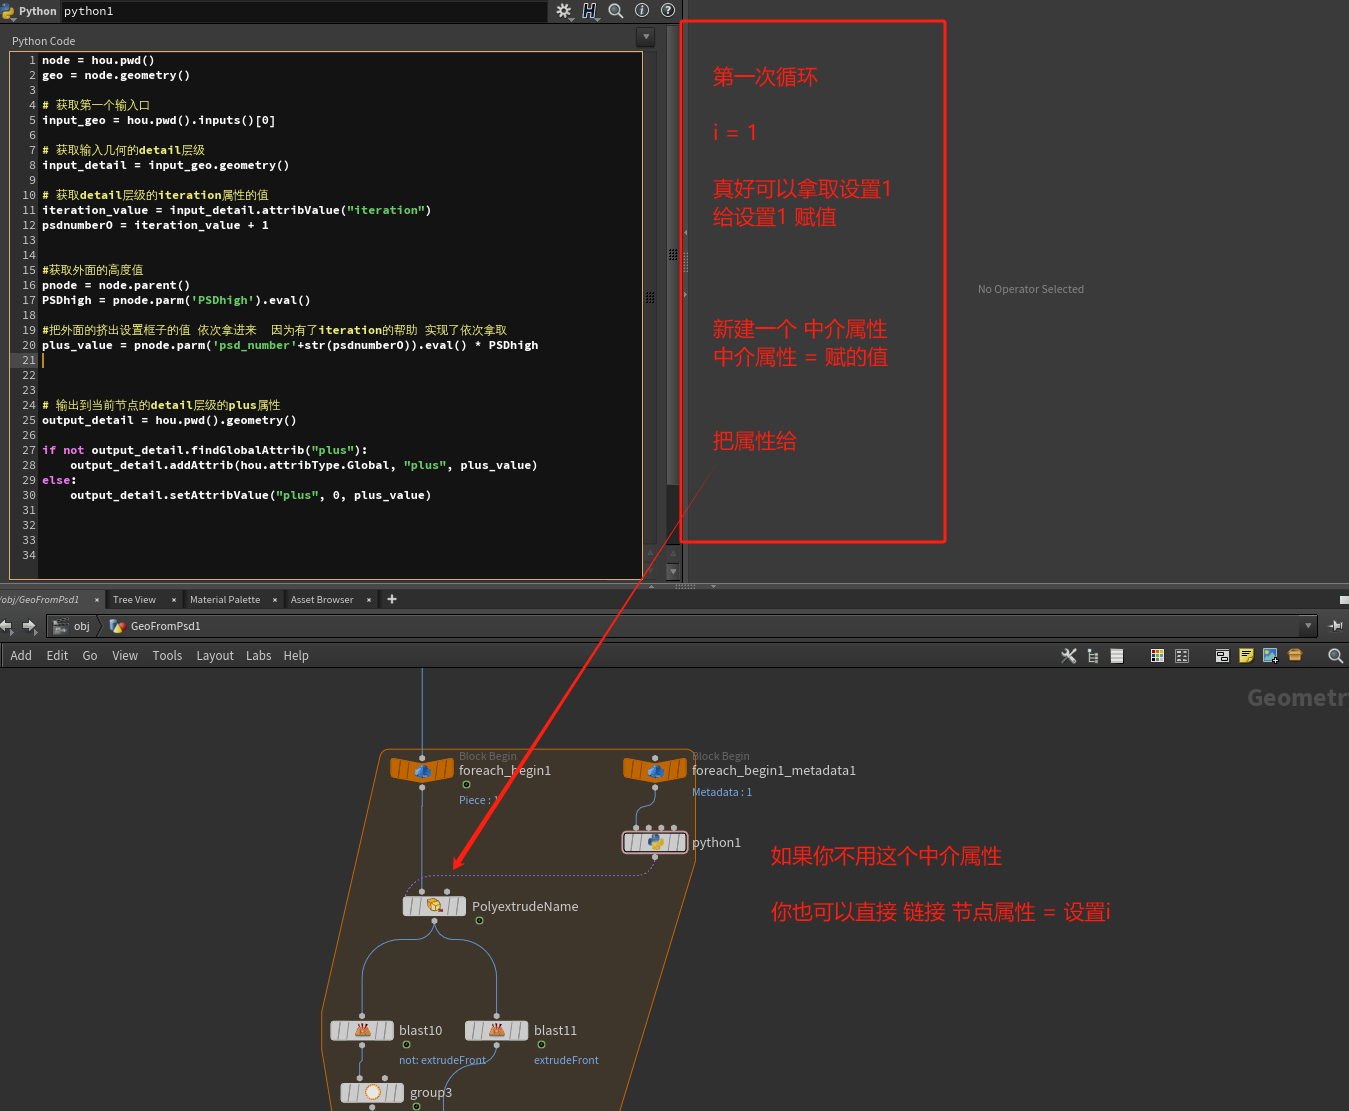Screen dimensions: 1349x1111
Task: Open the parameter gear settings menu
Action: pyautogui.click(x=564, y=11)
